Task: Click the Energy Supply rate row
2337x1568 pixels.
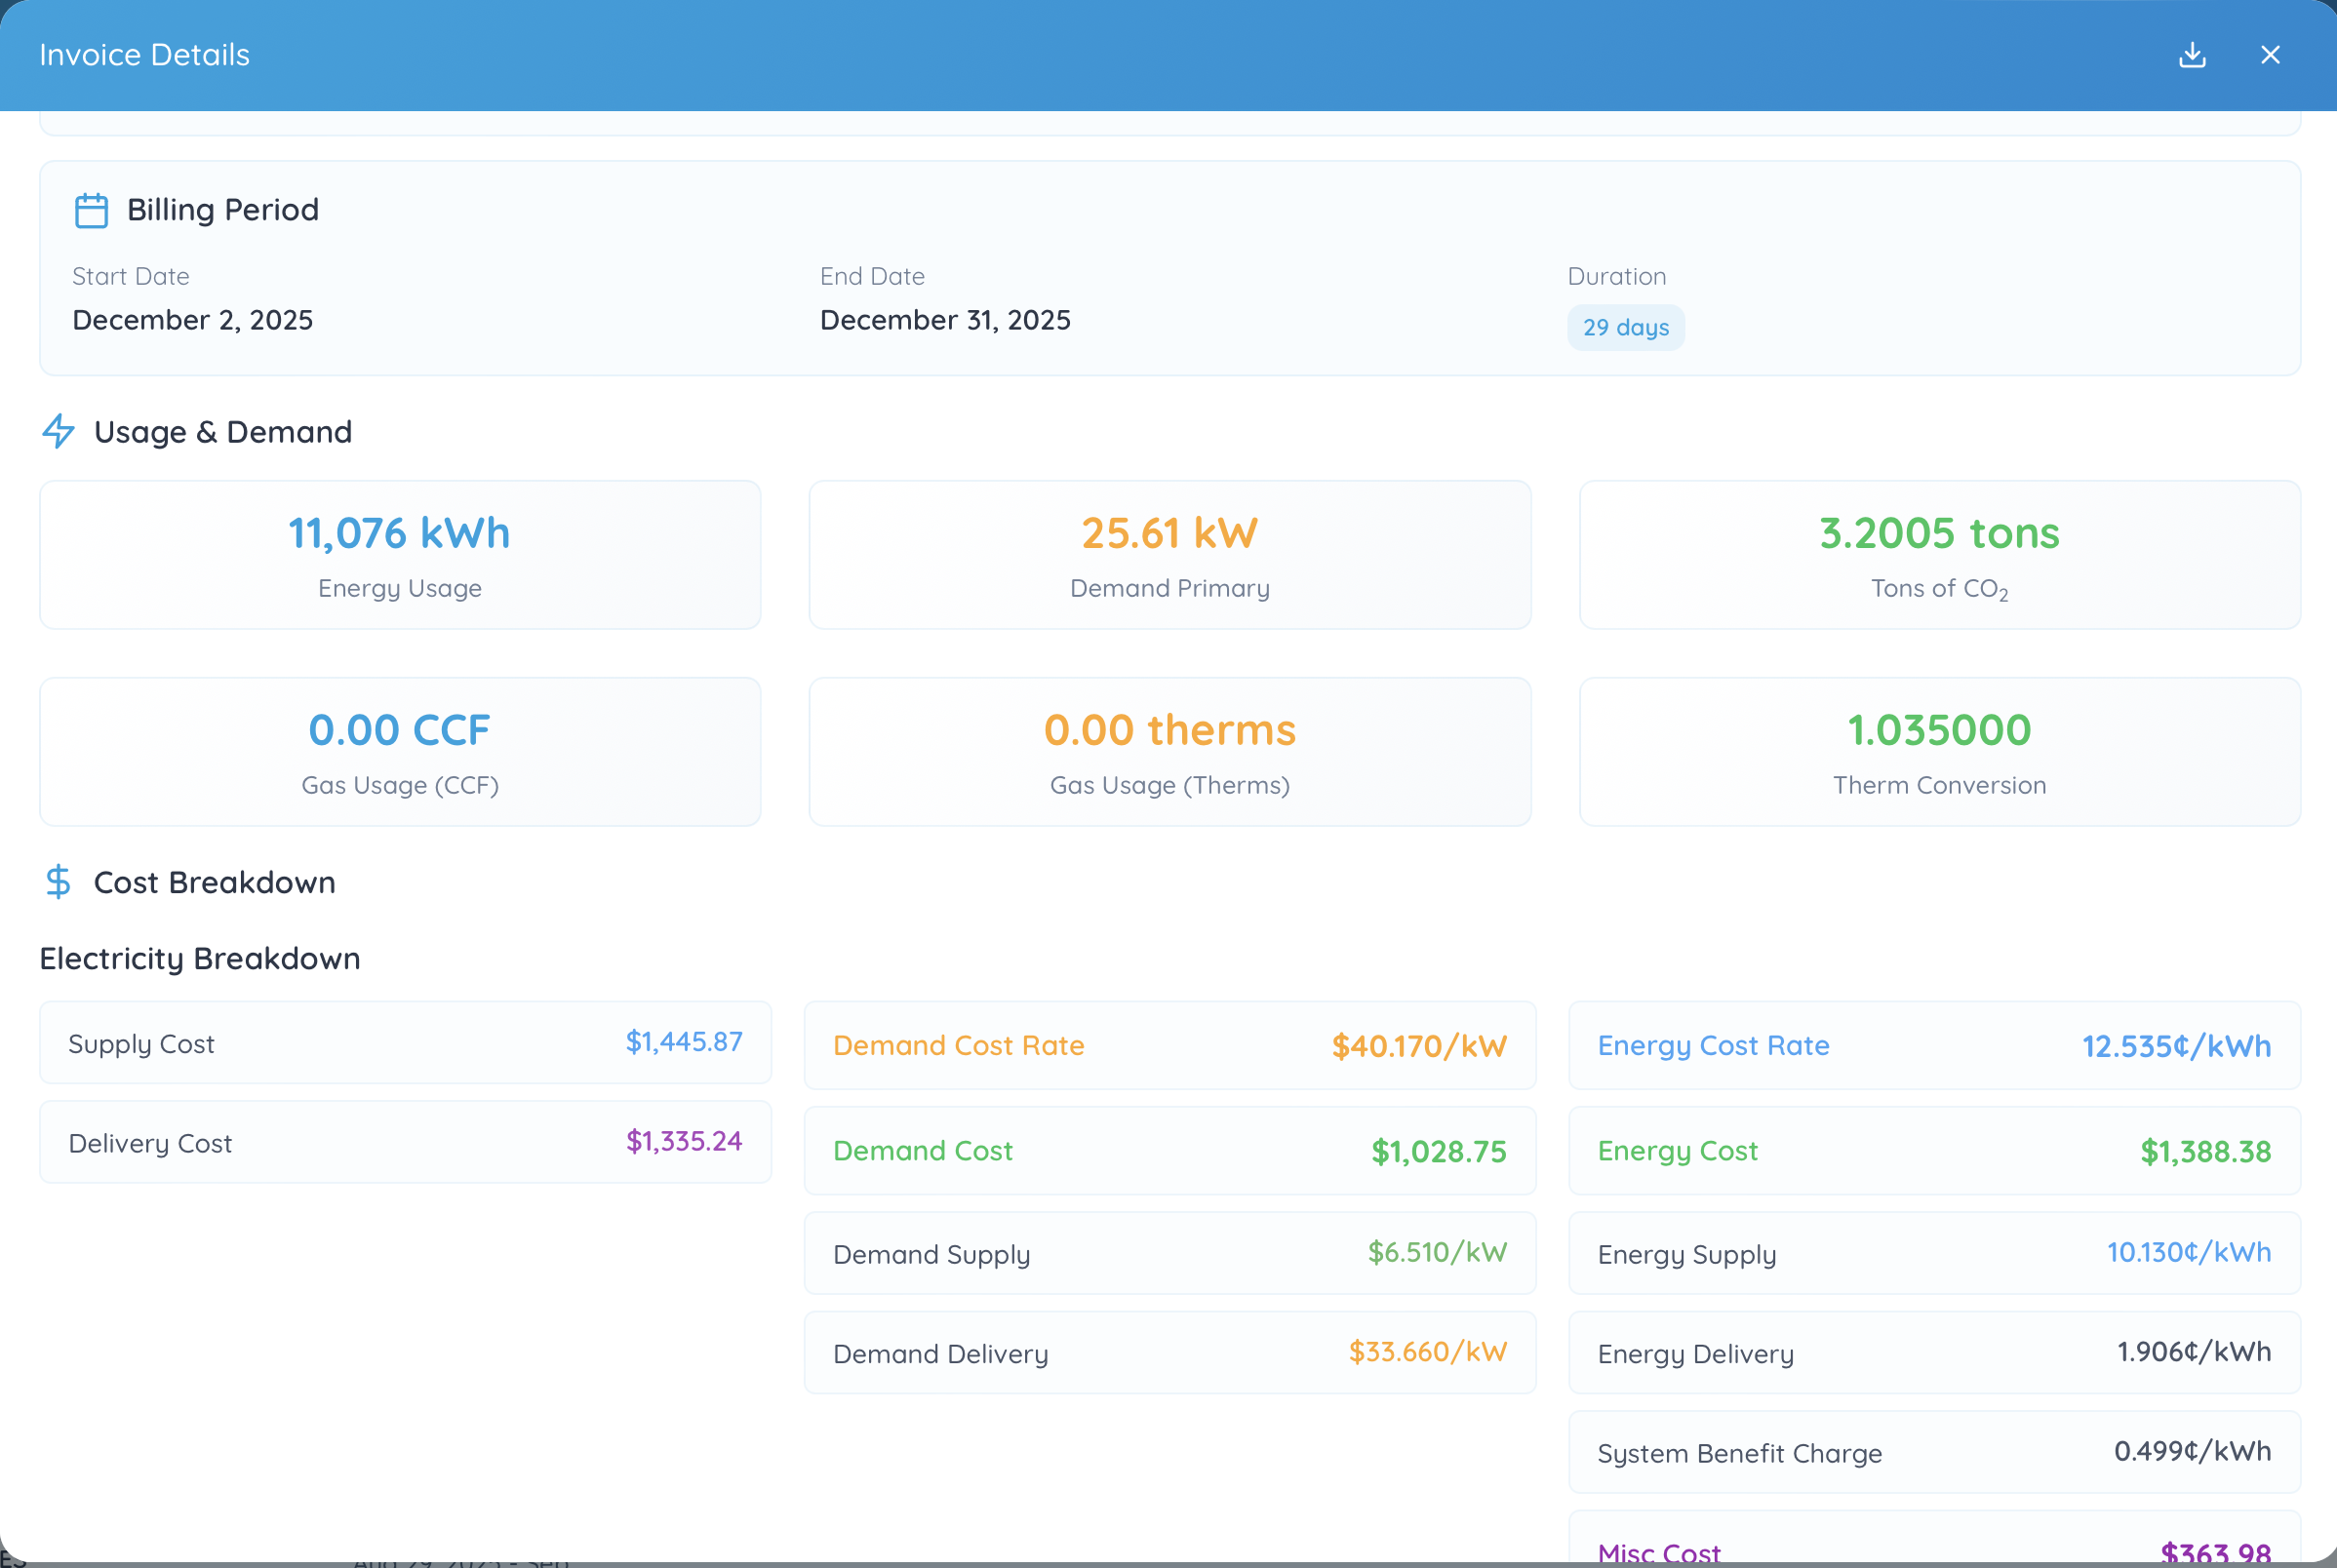Action: (1933, 1253)
